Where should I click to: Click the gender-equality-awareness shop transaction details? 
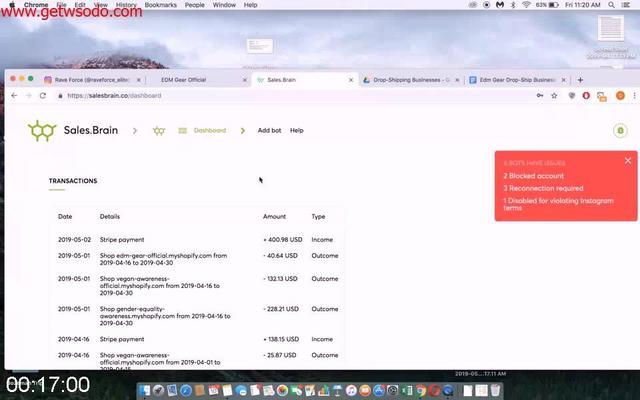(x=165, y=316)
